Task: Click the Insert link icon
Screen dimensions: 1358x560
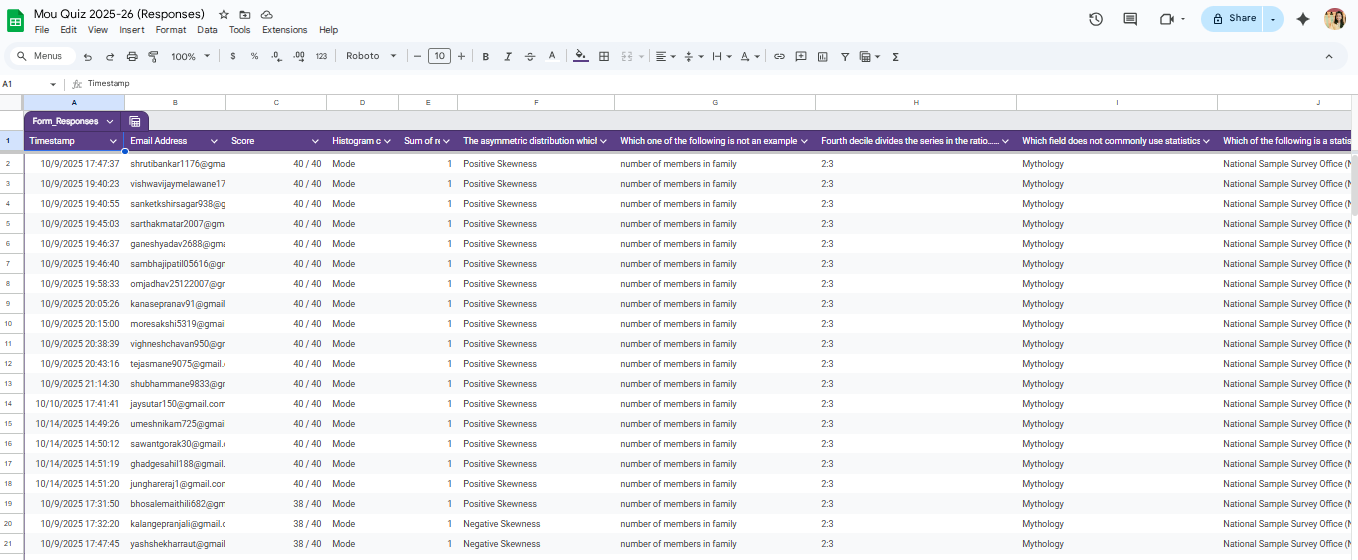Action: [779, 57]
